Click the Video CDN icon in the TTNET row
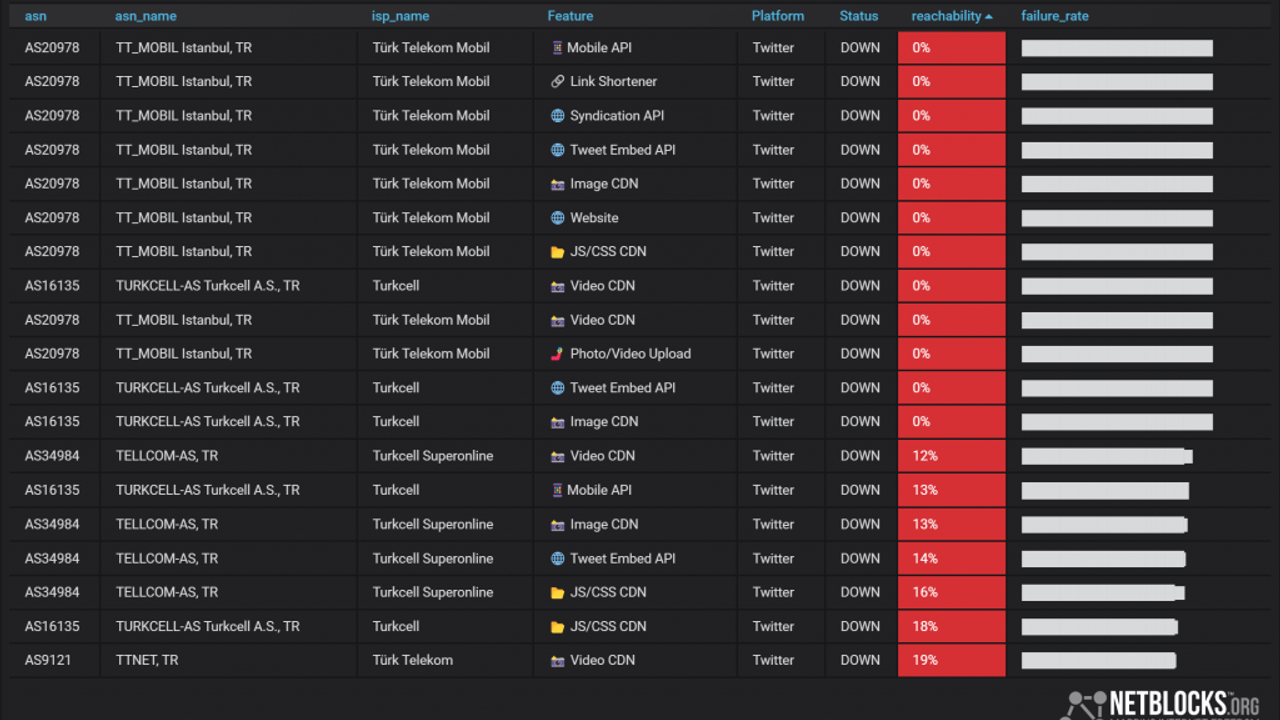This screenshot has width=1280, height=720. tap(558, 660)
